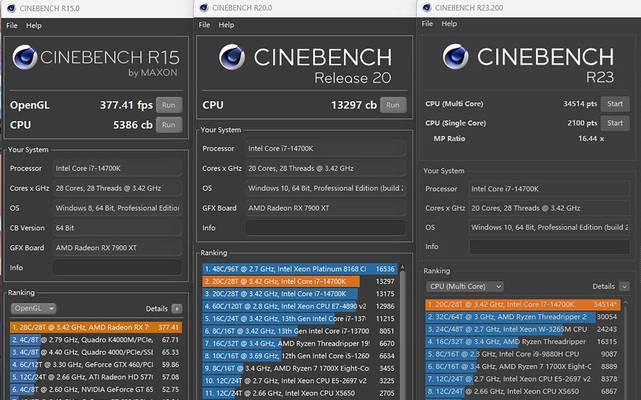Select R20 orange row i7-14700K 13297
This screenshot has height=400, width=641.
tap(300, 281)
